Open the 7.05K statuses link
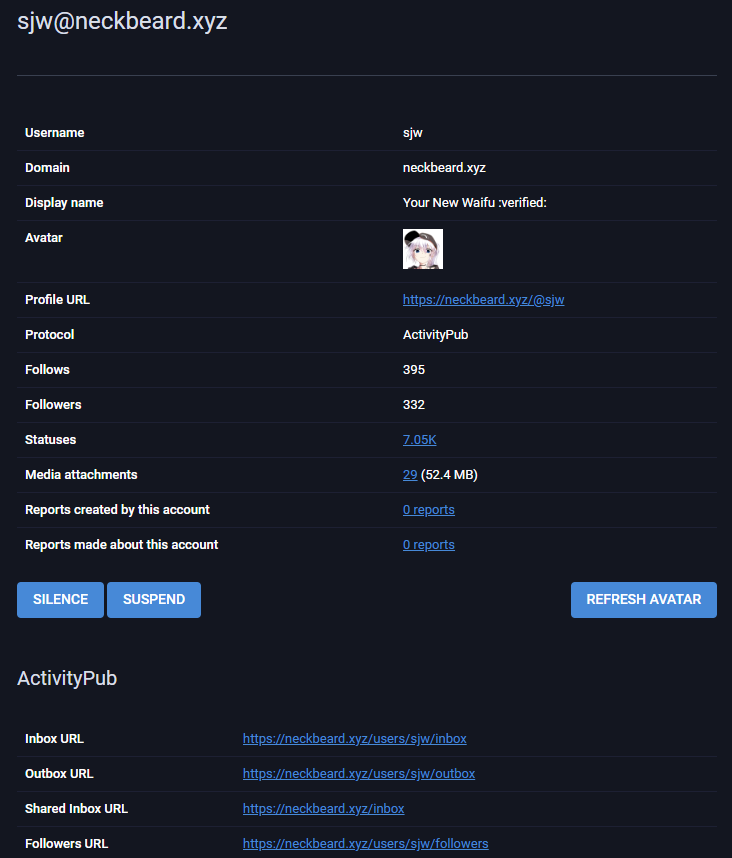 (420, 440)
